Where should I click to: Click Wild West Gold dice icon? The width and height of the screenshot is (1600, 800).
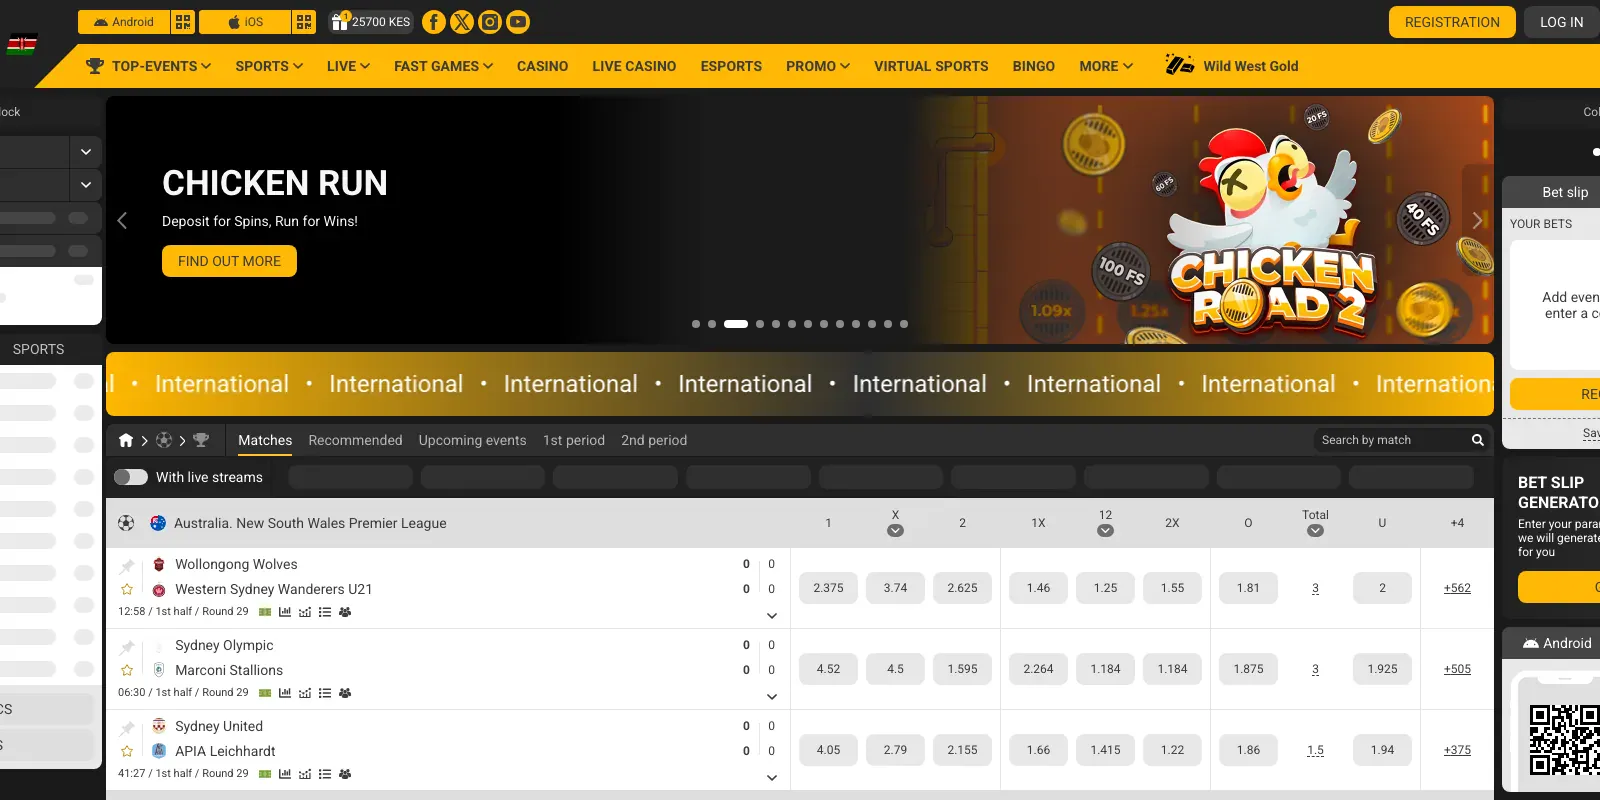1179,66
